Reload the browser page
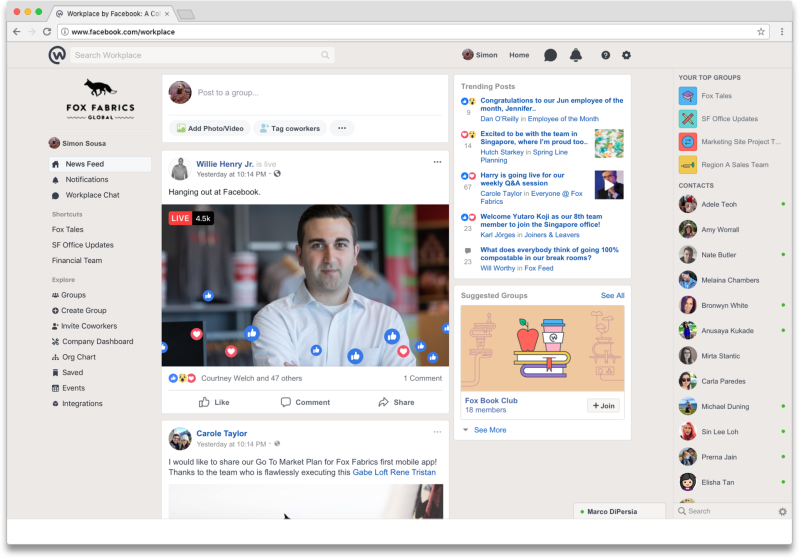The height and width of the screenshot is (558, 799). pyautogui.click(x=47, y=32)
